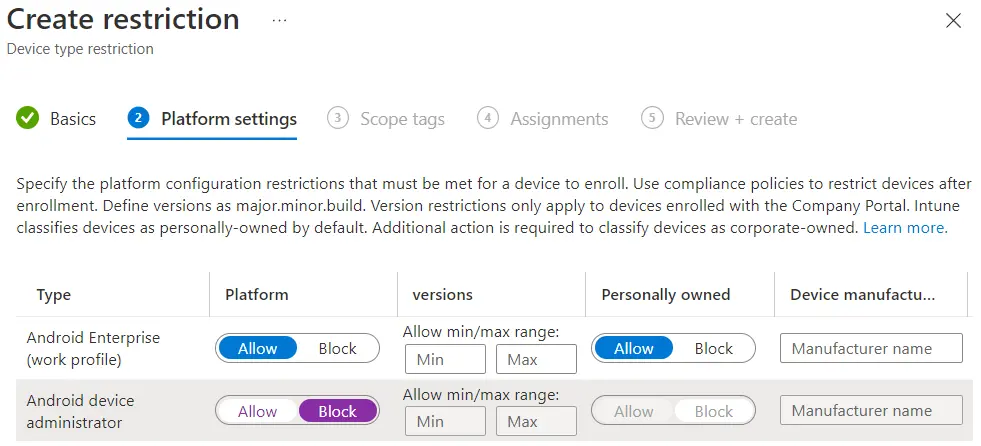Screen dimensions: 981x446
Task: Click the Review + create step 5 icon
Action: pyautogui.click(x=652, y=118)
